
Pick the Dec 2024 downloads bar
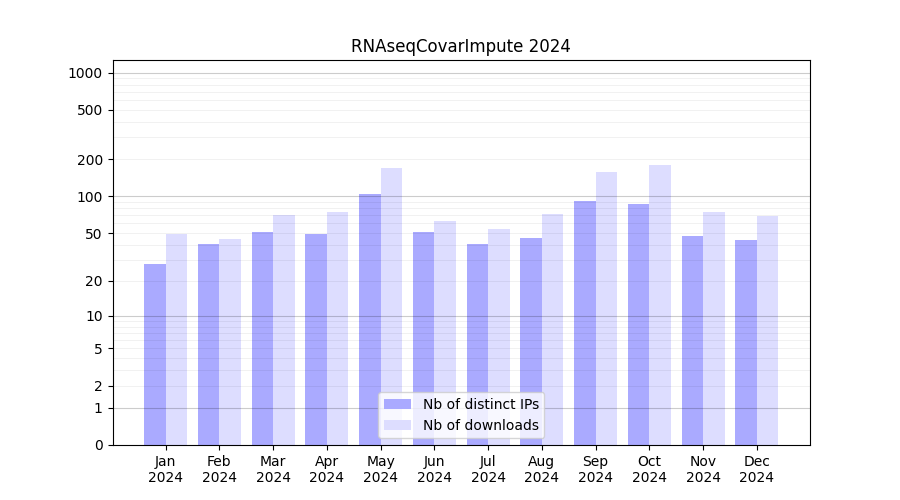click(767, 330)
